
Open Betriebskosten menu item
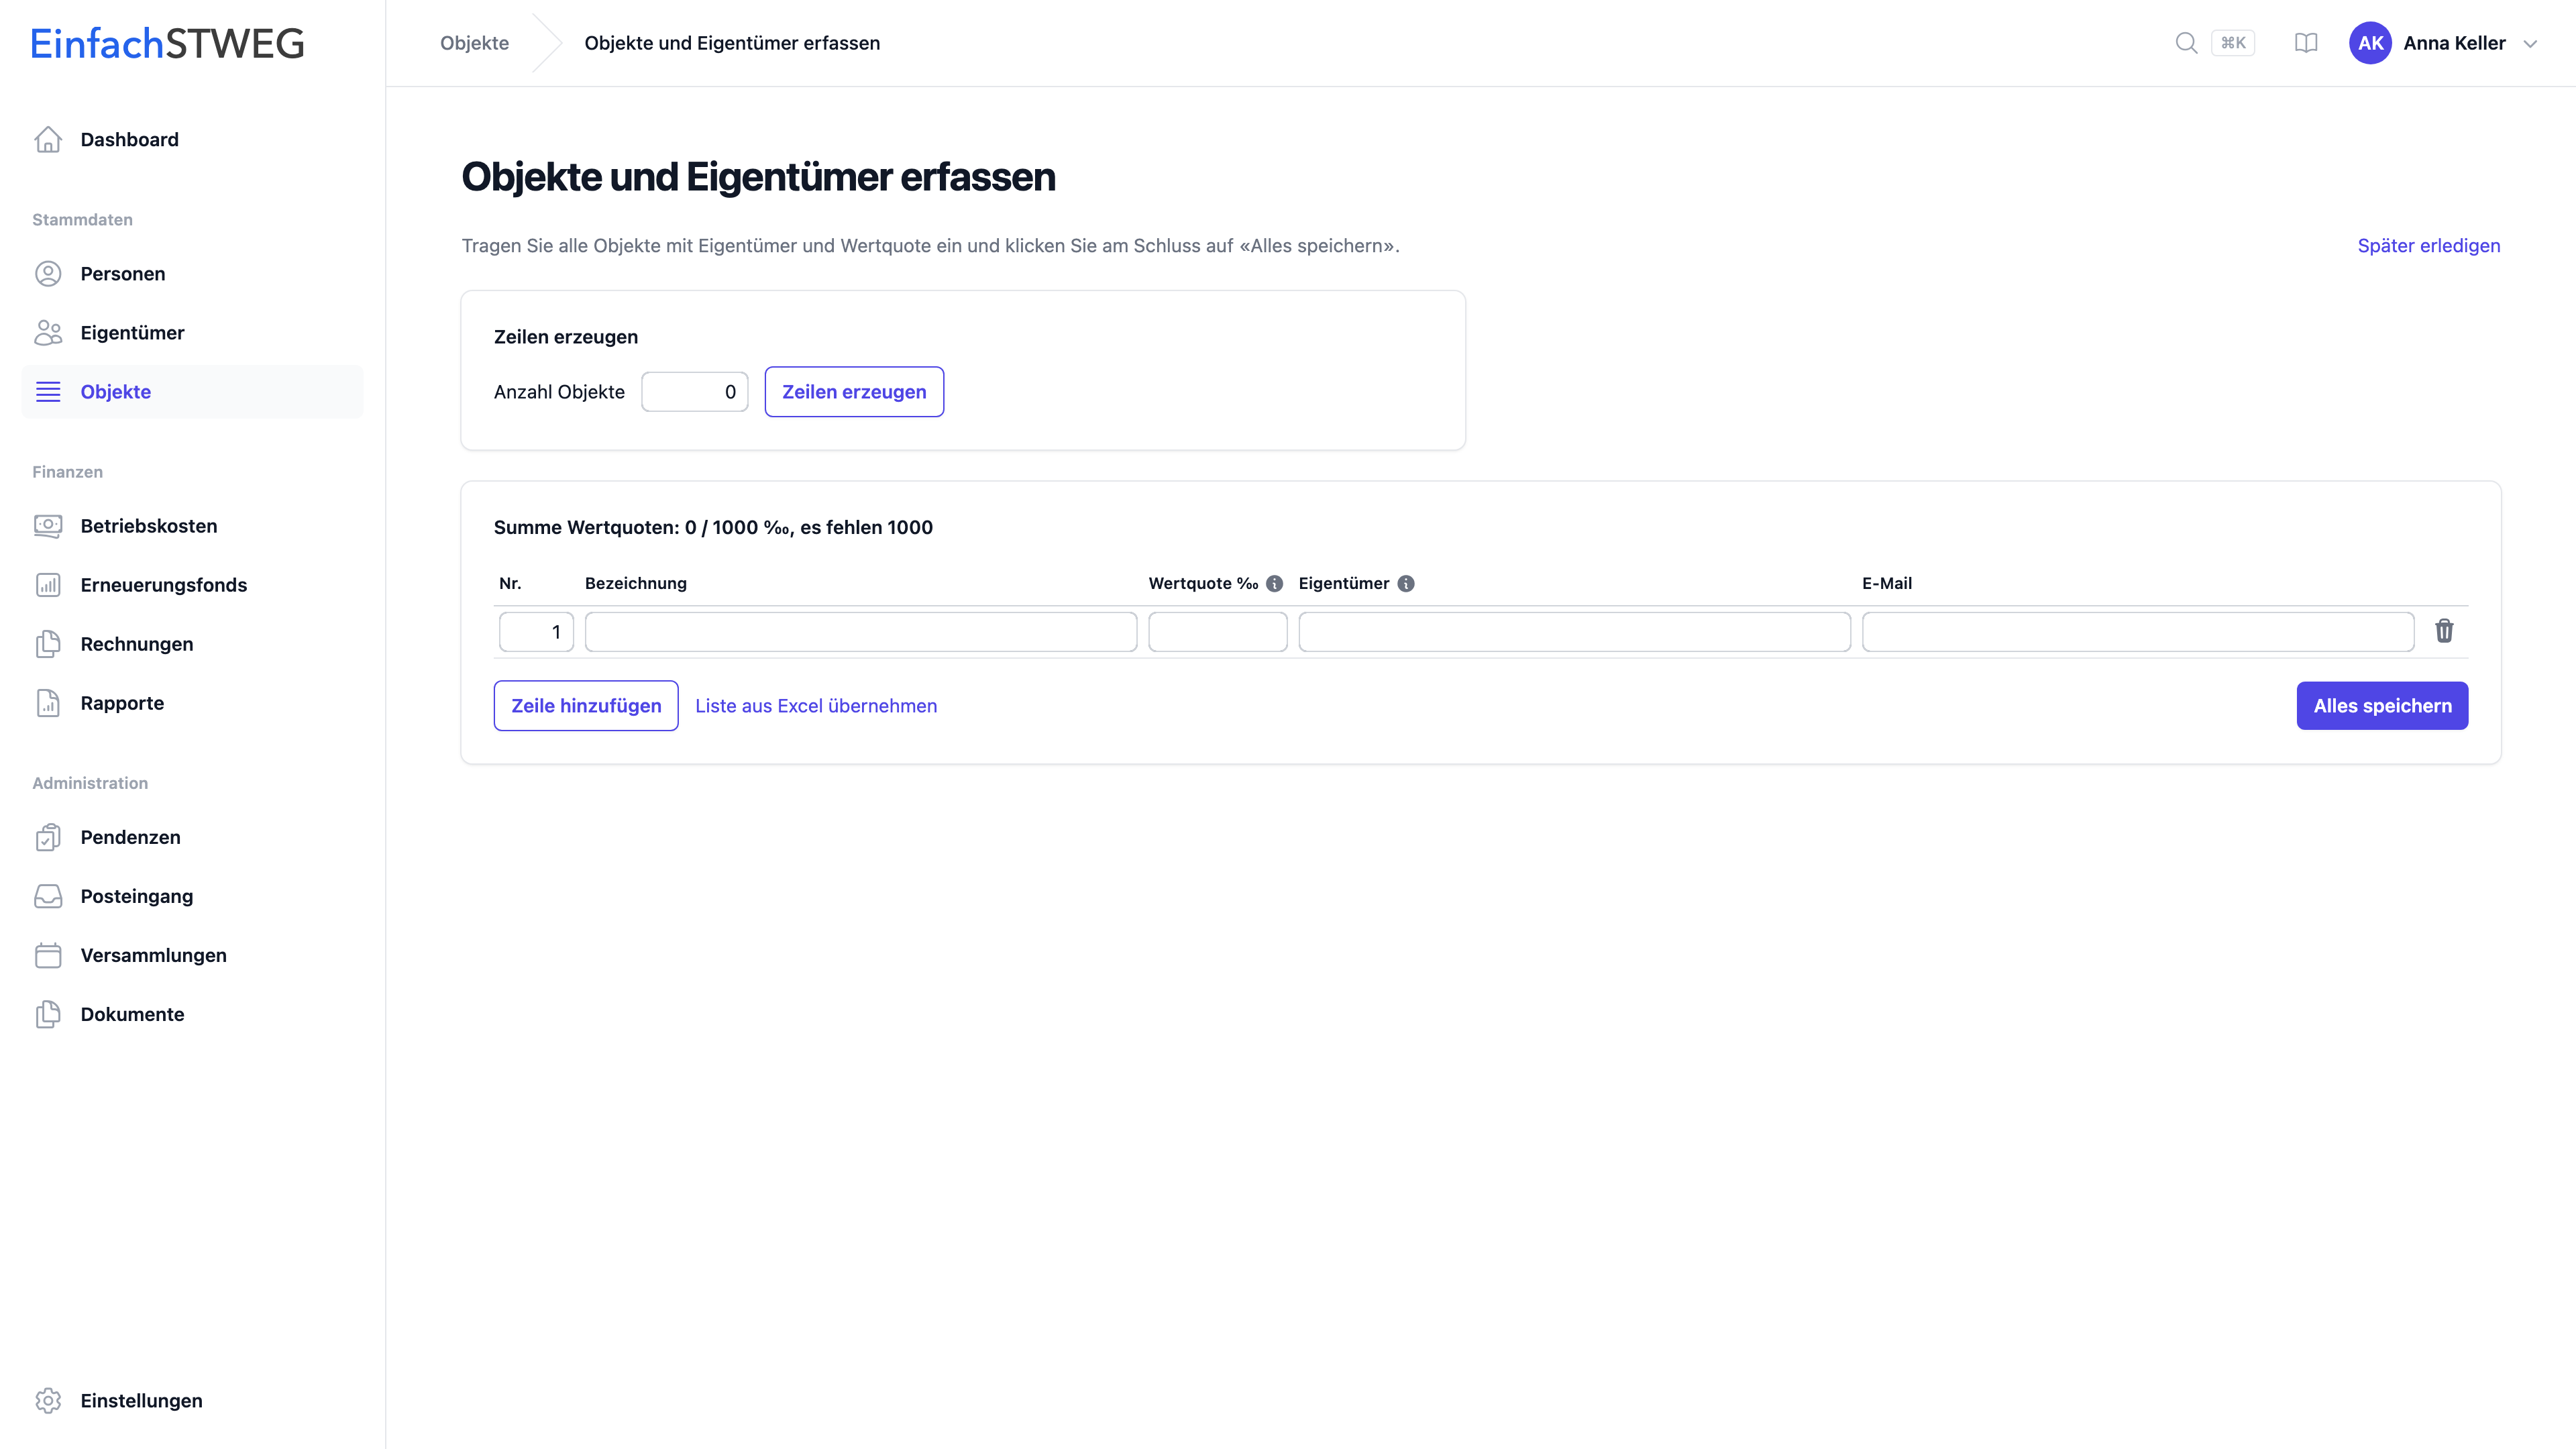(192, 525)
